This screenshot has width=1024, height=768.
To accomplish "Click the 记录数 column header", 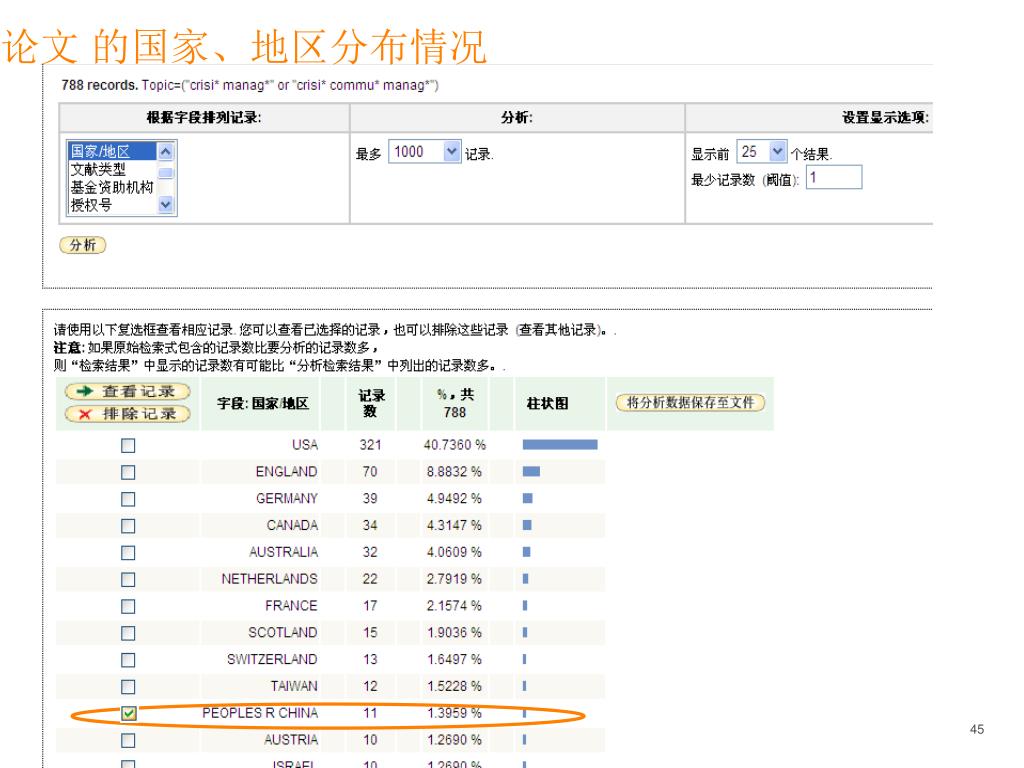I will click(x=370, y=403).
